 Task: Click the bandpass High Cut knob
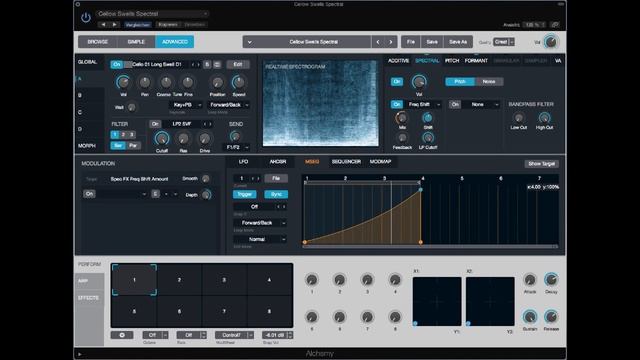tap(544, 118)
